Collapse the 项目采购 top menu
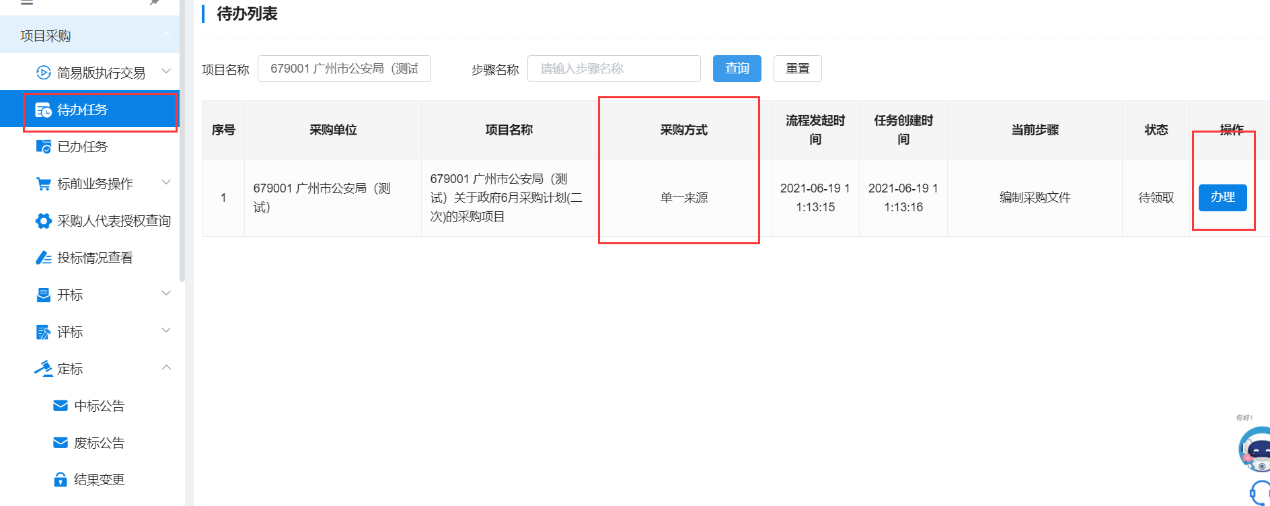The height and width of the screenshot is (506, 1270). pyautogui.click(x=166, y=35)
